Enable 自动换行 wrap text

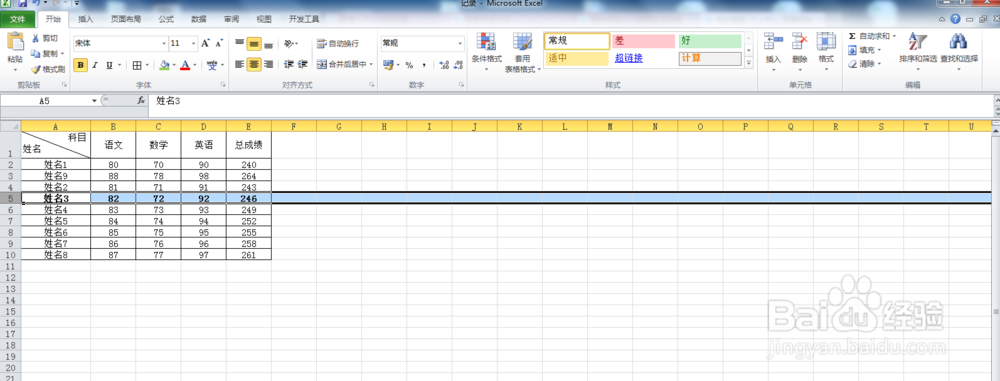pos(338,43)
